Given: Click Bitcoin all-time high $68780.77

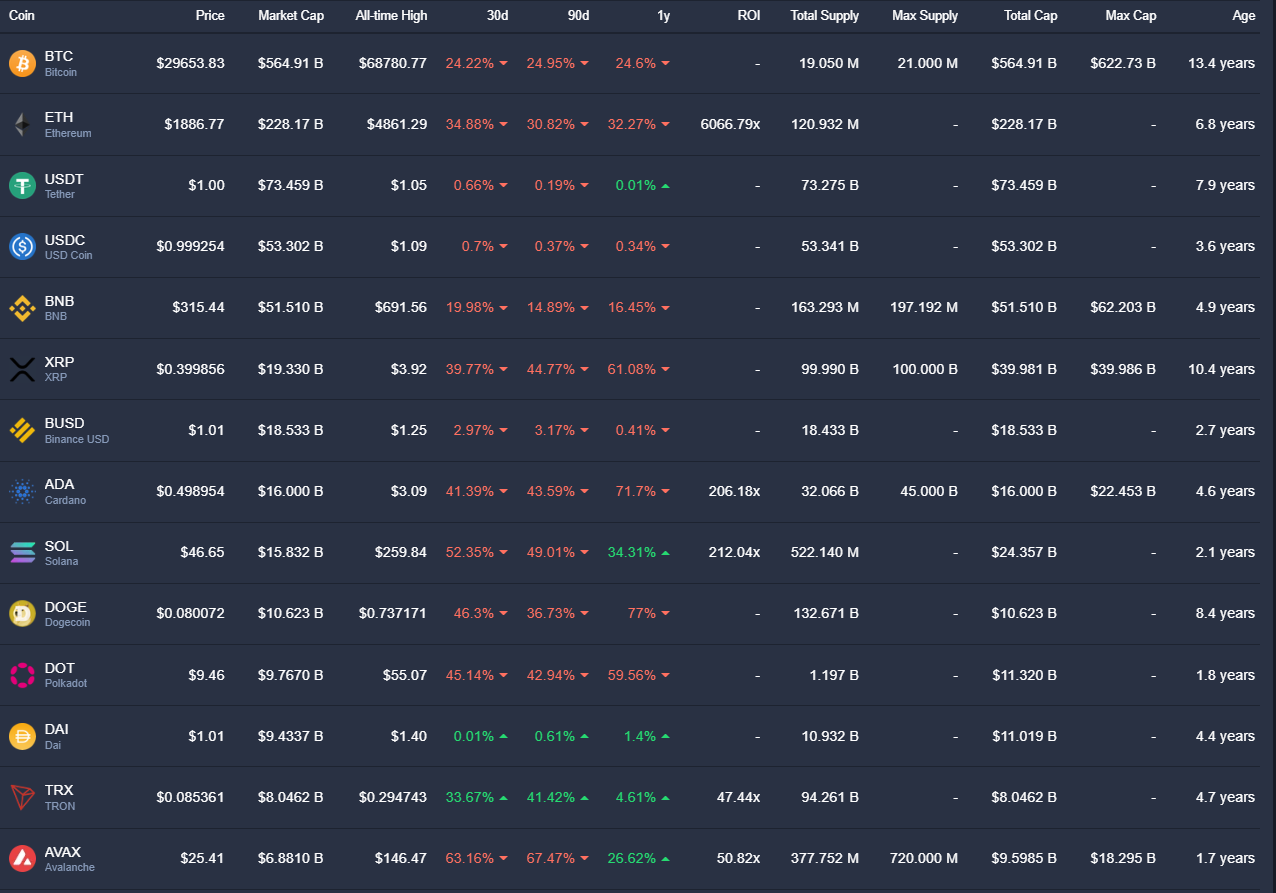Looking at the screenshot, I should (393, 63).
